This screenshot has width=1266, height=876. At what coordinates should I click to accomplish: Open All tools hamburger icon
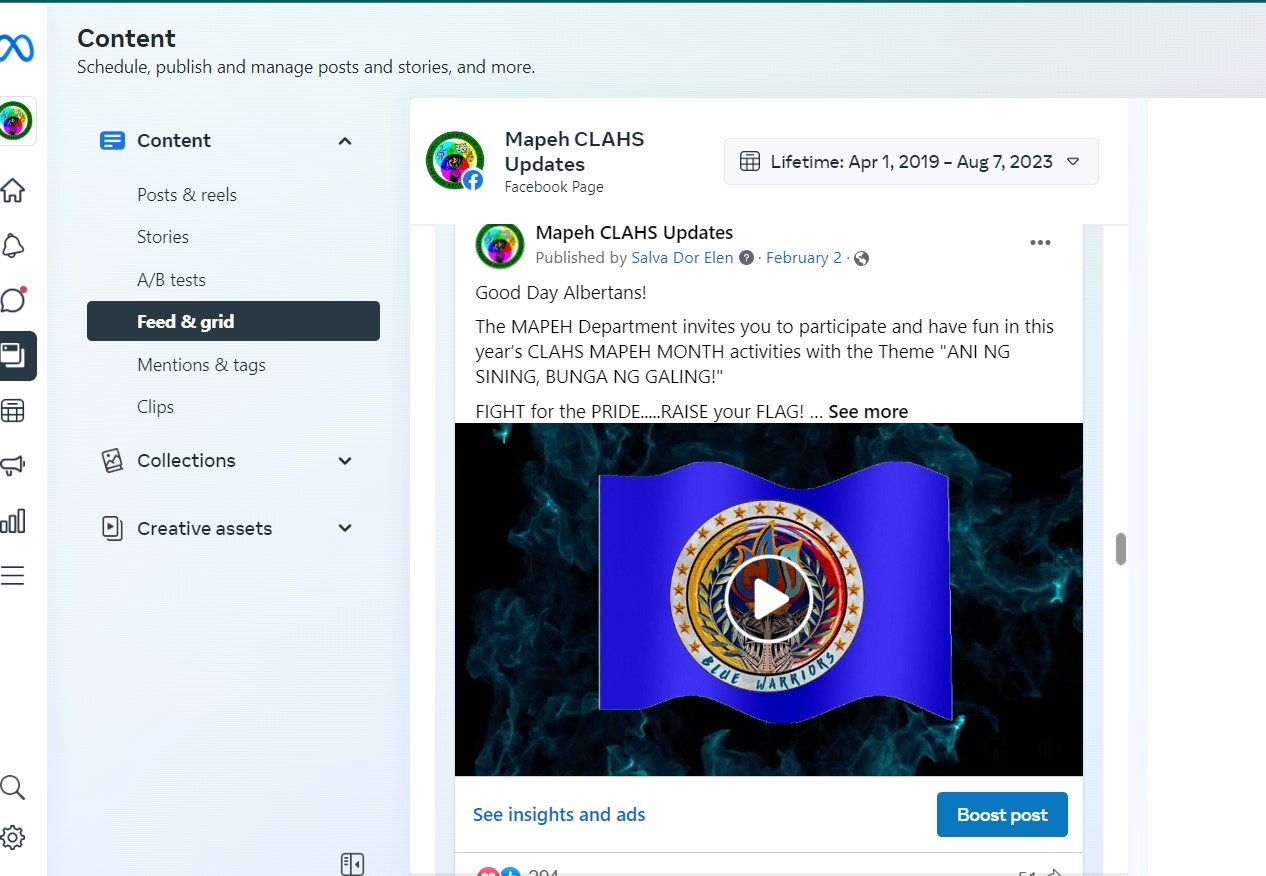[12, 576]
